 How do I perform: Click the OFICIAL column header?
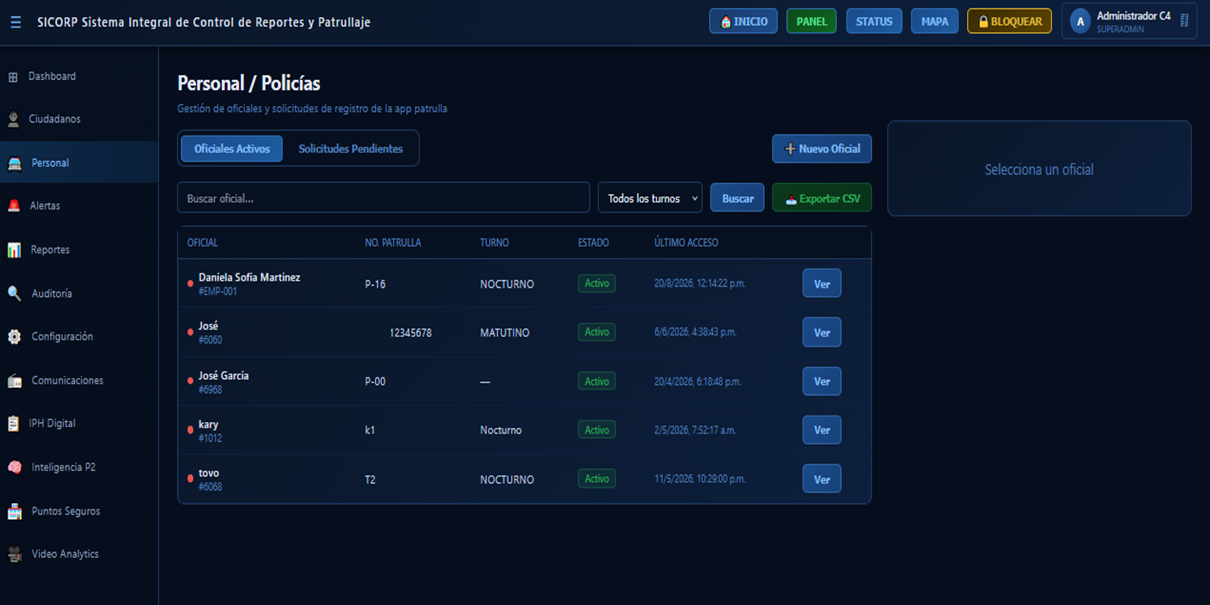click(x=202, y=243)
